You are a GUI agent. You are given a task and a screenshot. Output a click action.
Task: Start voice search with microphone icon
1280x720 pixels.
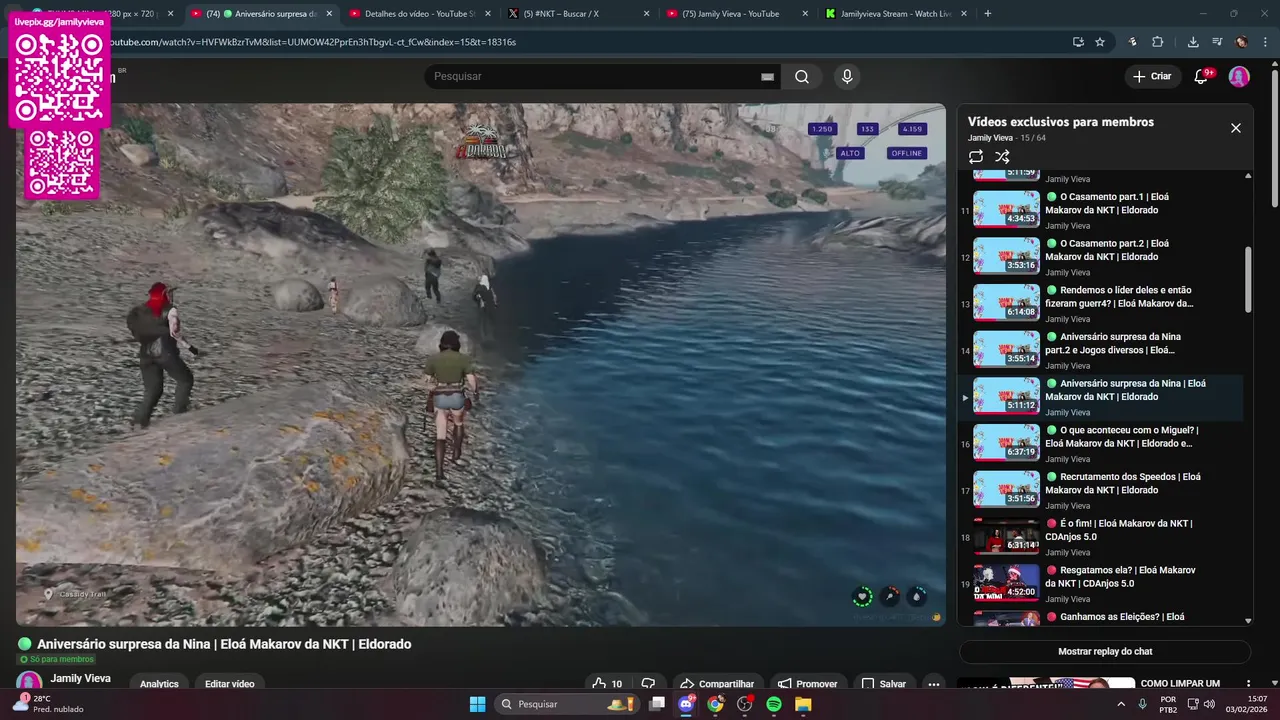(847, 77)
